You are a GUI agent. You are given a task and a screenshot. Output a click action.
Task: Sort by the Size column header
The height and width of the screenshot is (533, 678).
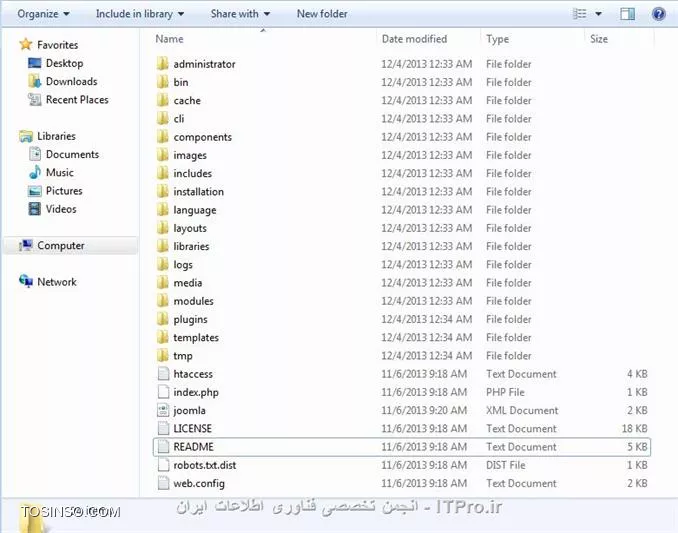599,39
